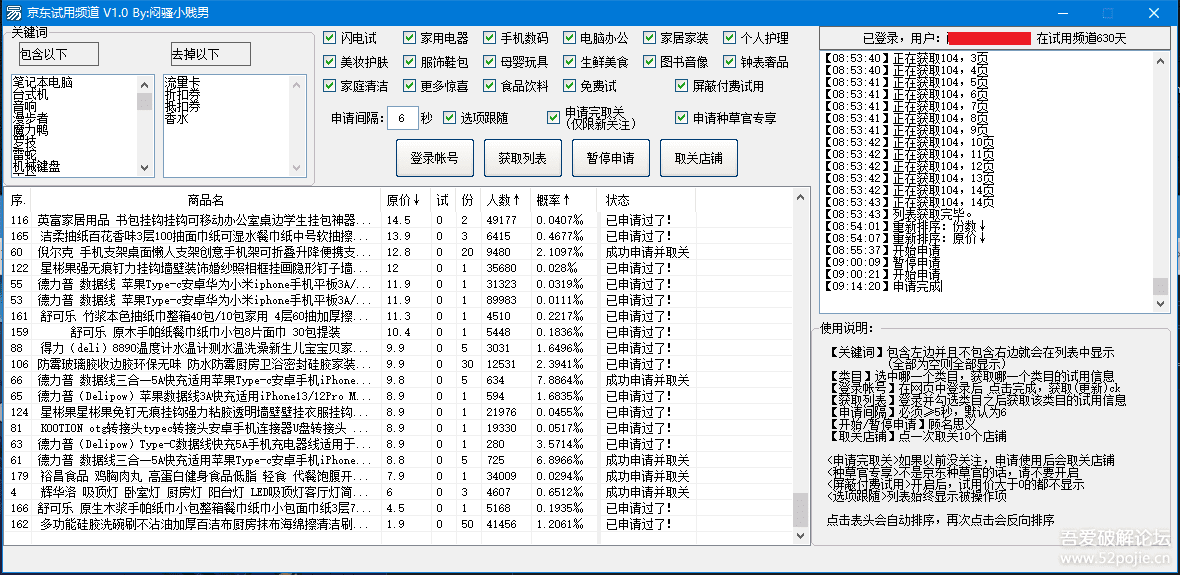The image size is (1180, 575).
Task: Click the log panel scrollbar up arrow
Action: (x=1161, y=62)
